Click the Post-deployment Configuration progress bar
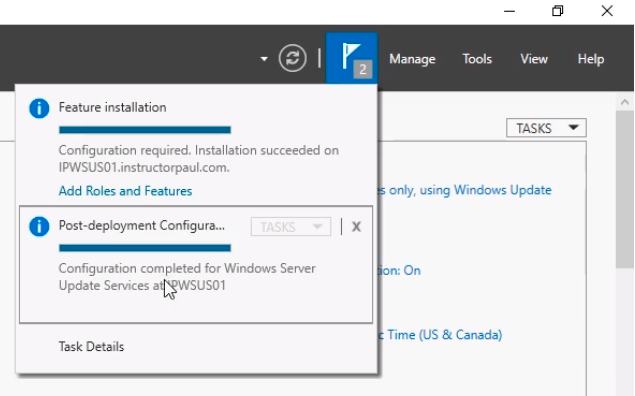The width and height of the screenshot is (635, 396). click(145, 248)
